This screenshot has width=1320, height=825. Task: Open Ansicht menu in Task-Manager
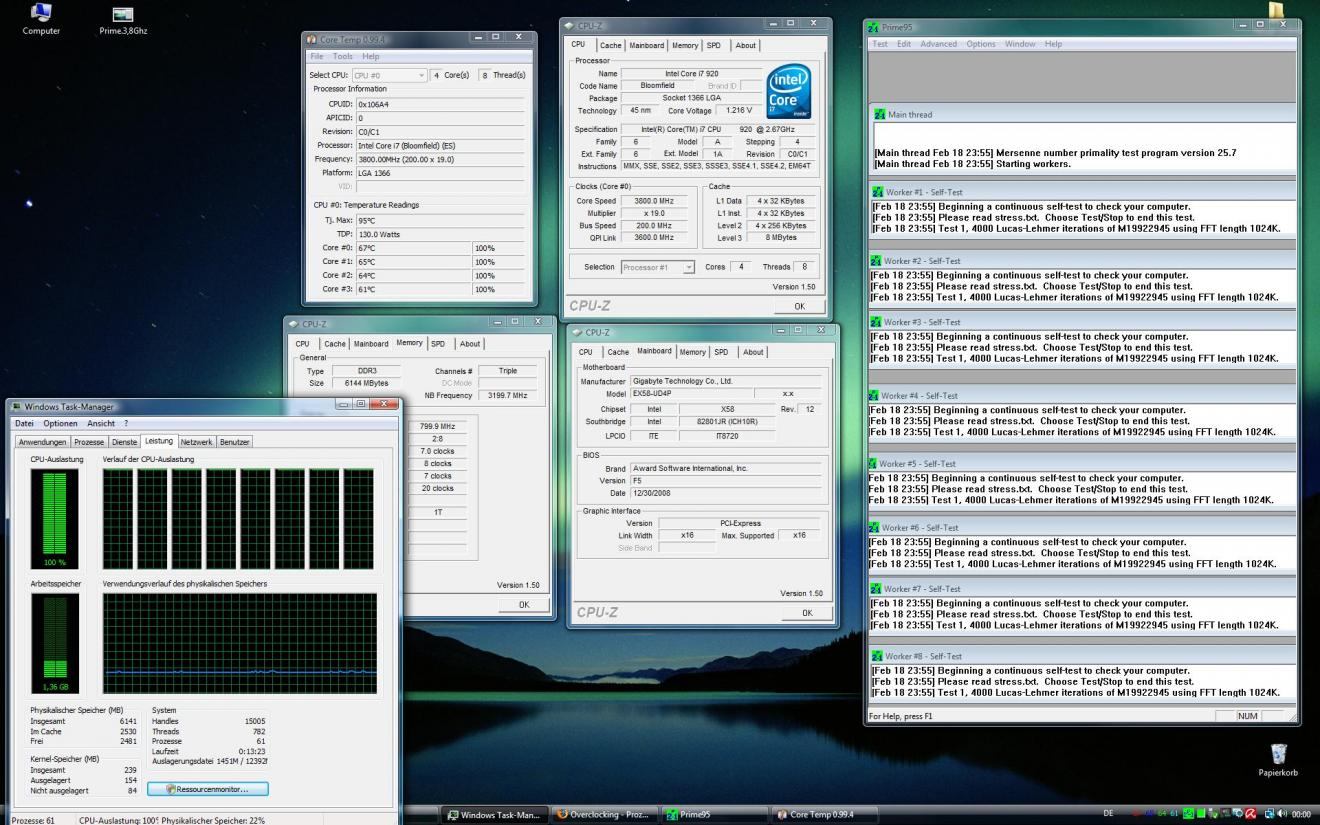tap(101, 424)
